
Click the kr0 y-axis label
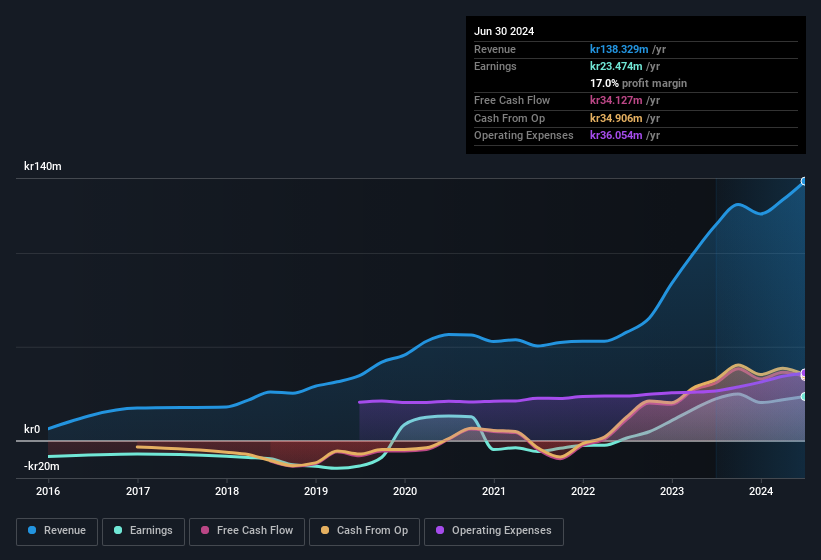tap(32, 429)
